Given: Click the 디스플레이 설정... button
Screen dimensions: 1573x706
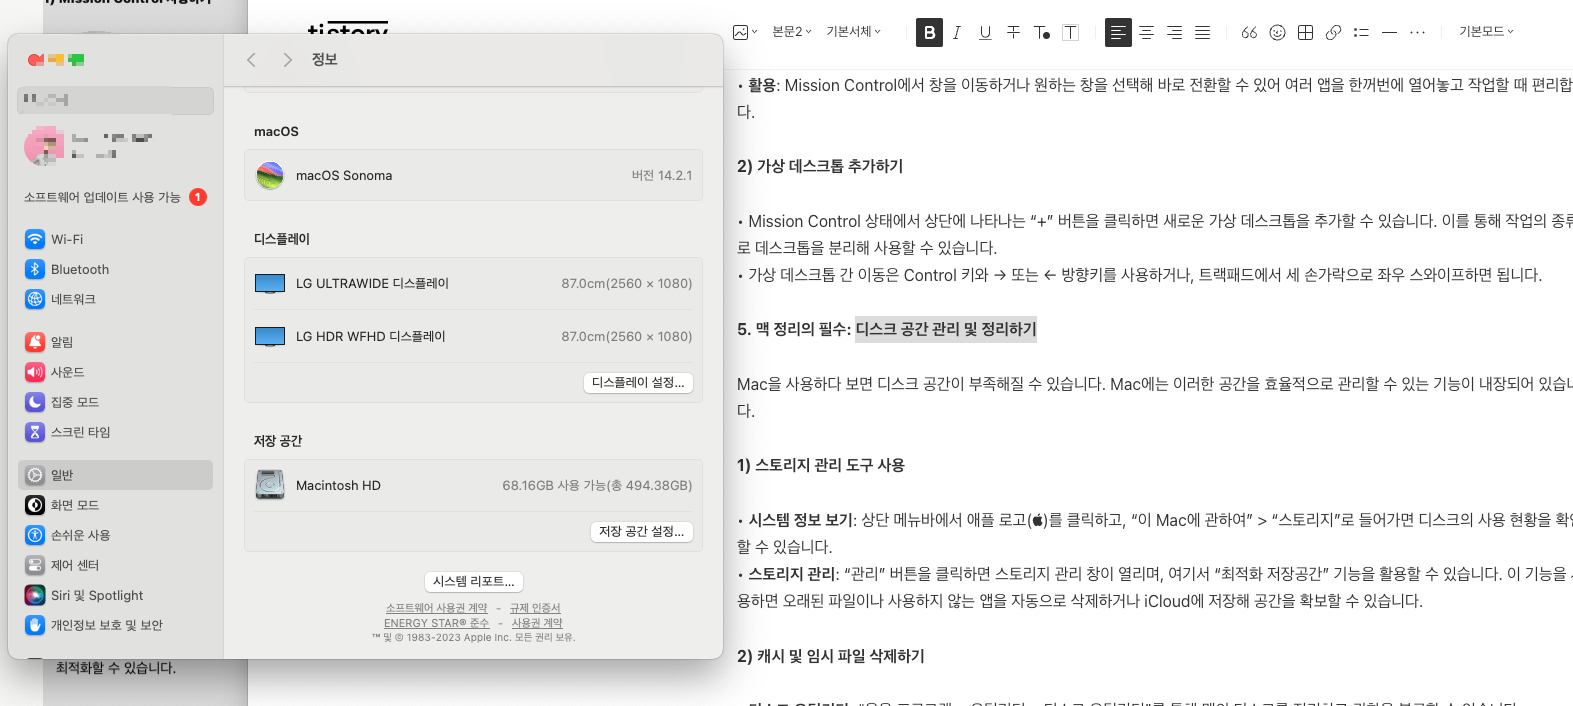Looking at the screenshot, I should 638,383.
